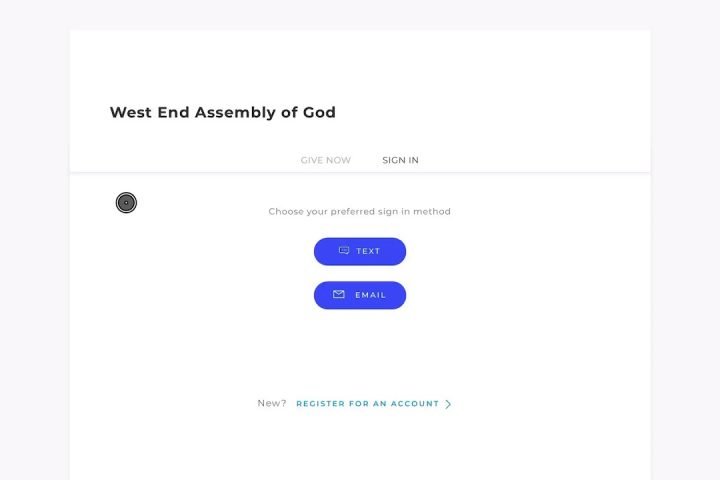The image size is (720, 480).
Task: Click the gray page background right of card
Action: tap(685, 250)
